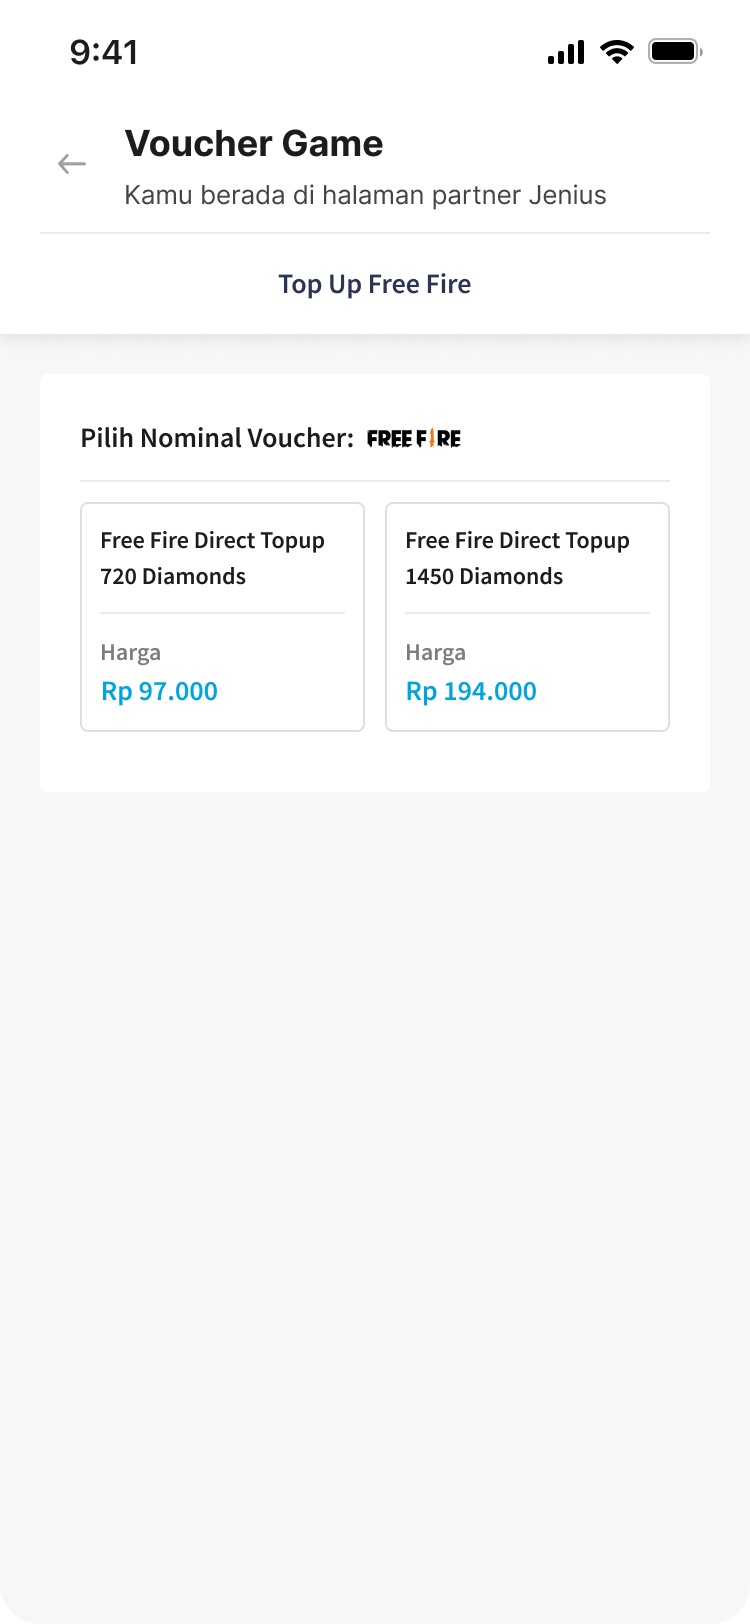Tap Free Fire Direct Topup title on 1450 card
750x1624 pixels.
(x=518, y=541)
